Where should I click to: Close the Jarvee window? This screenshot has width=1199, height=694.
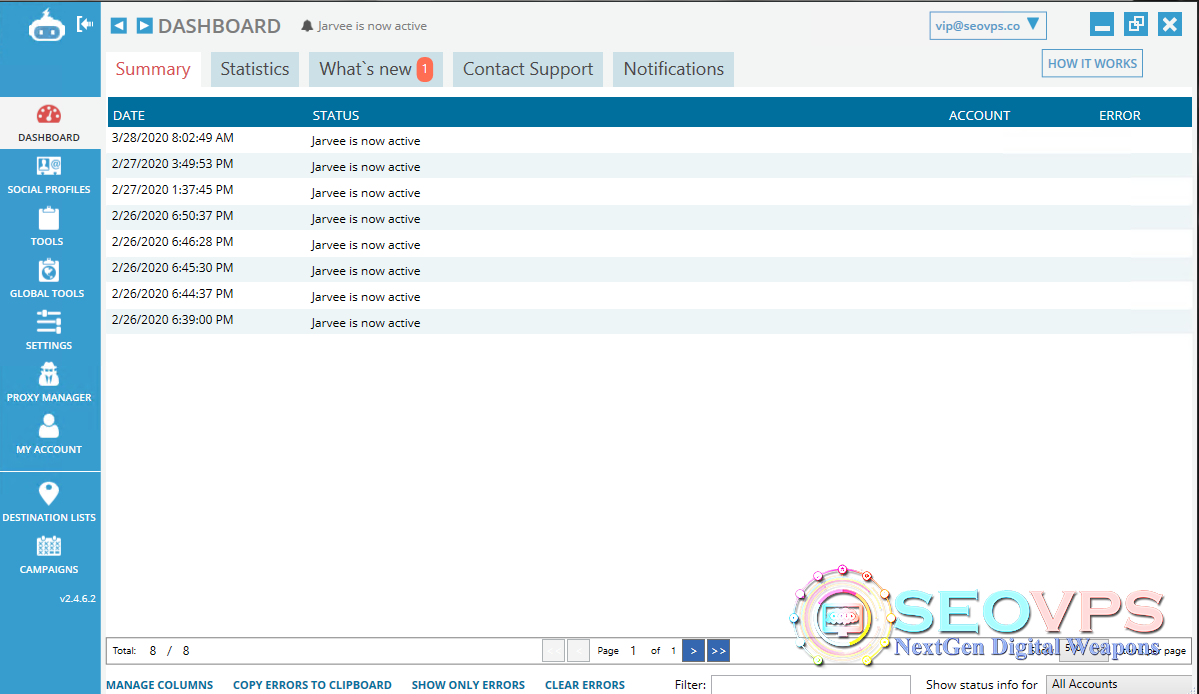1170,24
